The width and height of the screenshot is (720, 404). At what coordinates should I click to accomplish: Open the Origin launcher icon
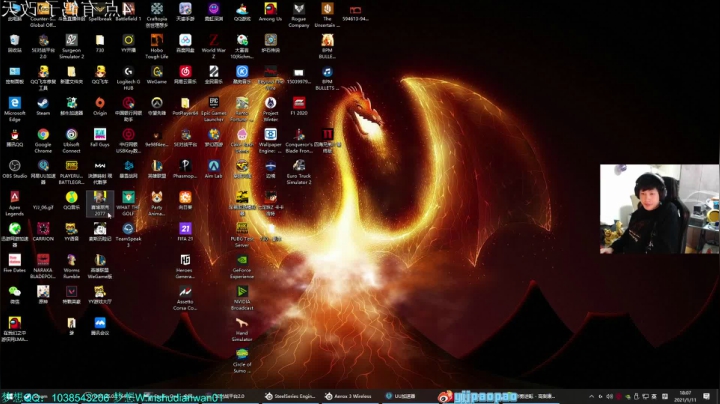click(x=100, y=106)
